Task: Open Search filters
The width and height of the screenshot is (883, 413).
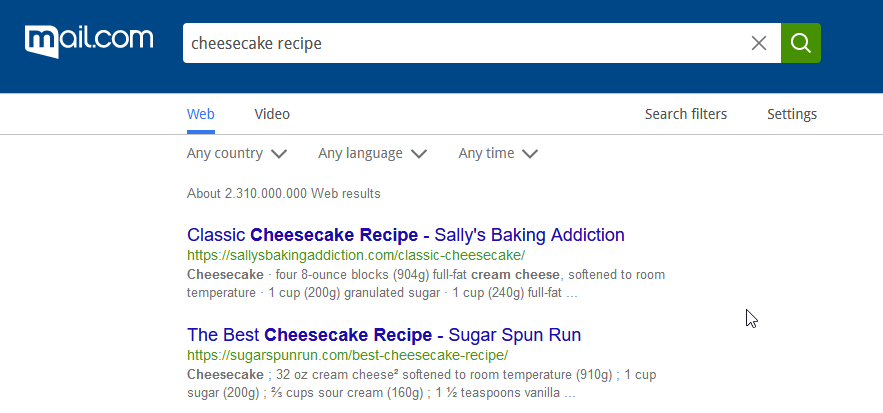Action: (685, 114)
